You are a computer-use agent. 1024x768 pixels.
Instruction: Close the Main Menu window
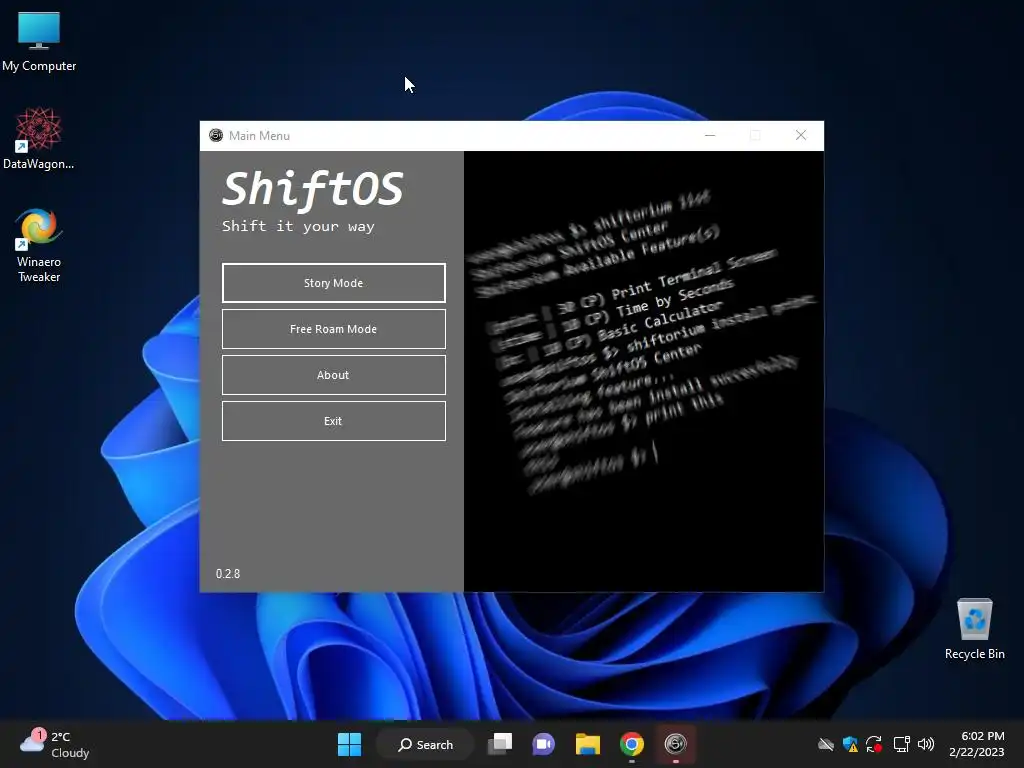[x=801, y=135]
